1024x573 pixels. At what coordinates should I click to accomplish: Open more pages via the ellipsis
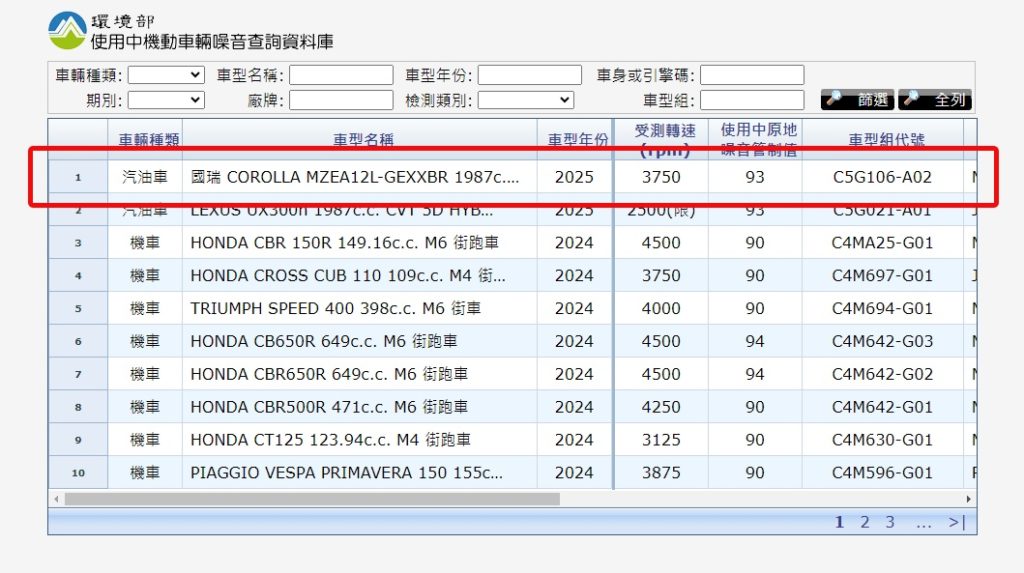[x=923, y=523]
